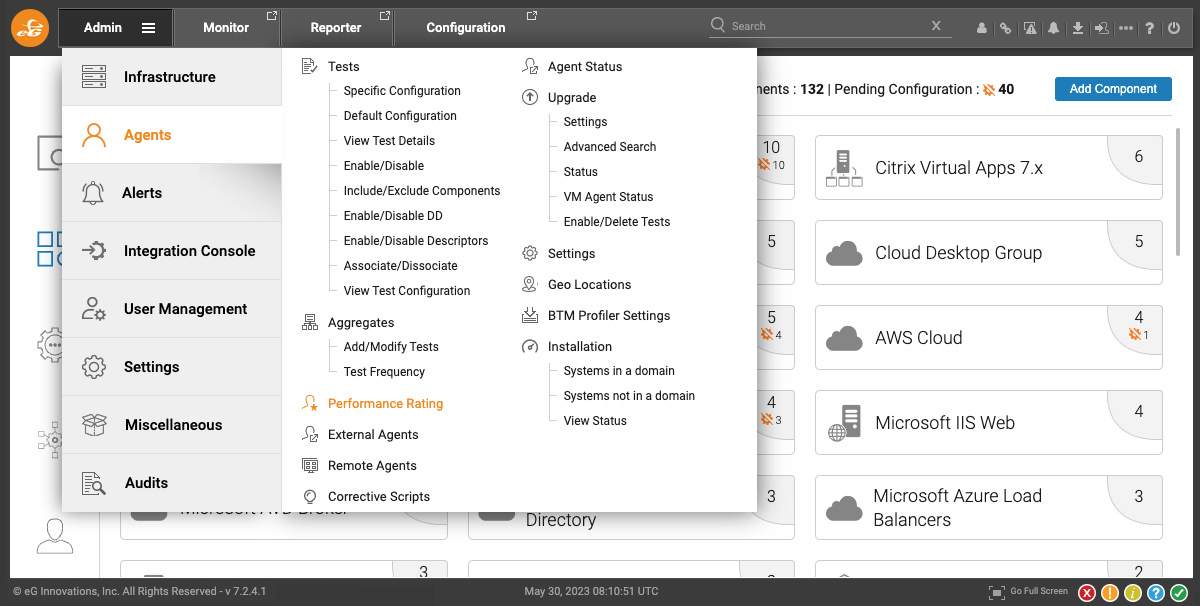The image size is (1200, 606).
Task: Open the AWS Cloud component card
Action: click(989, 338)
